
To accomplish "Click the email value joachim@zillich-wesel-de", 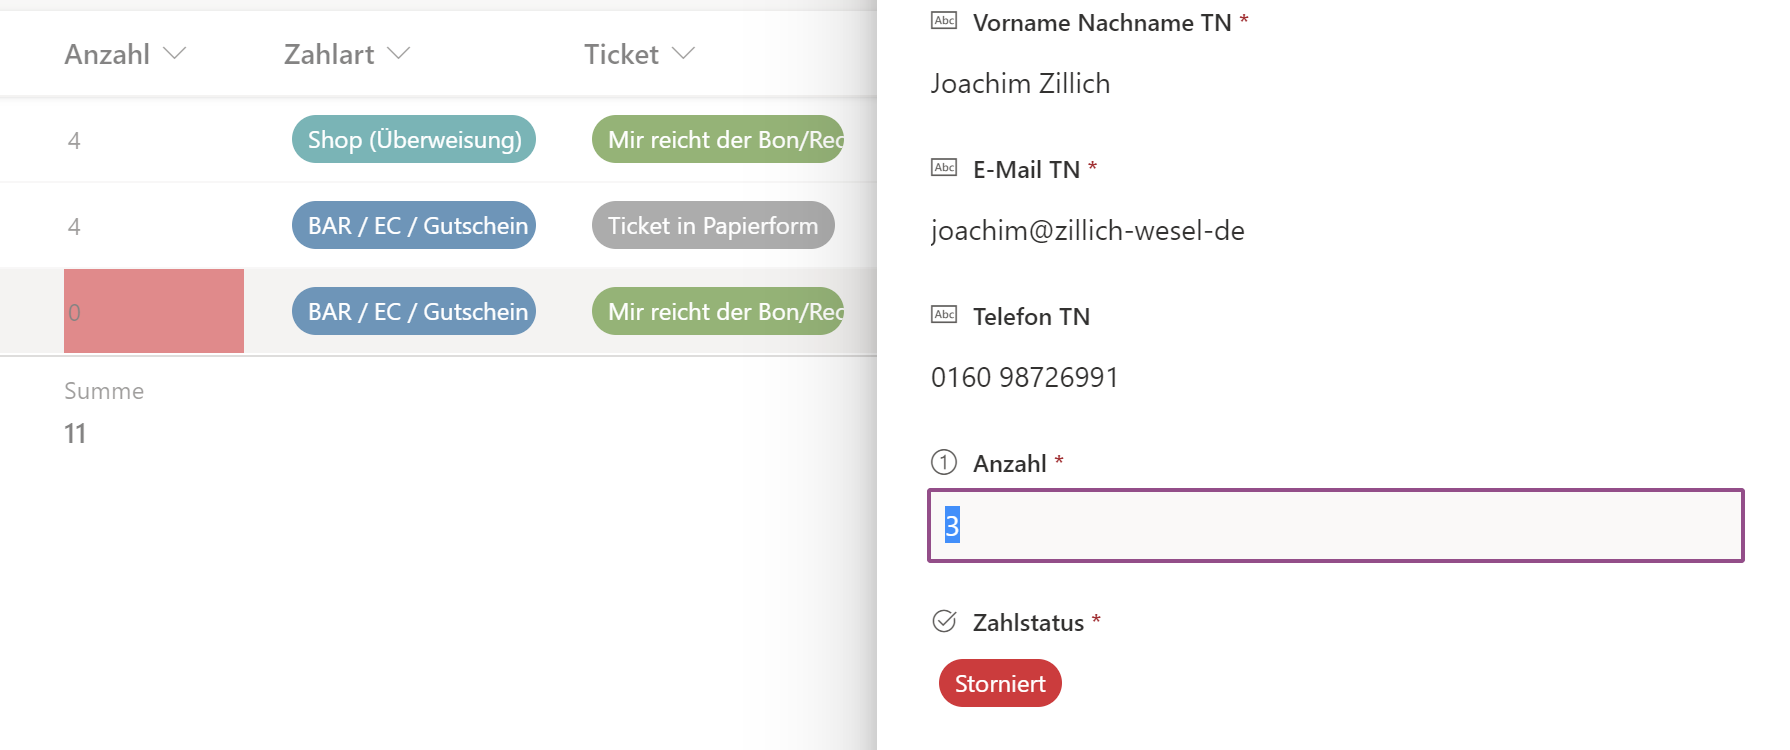I will pyautogui.click(x=1087, y=231).
